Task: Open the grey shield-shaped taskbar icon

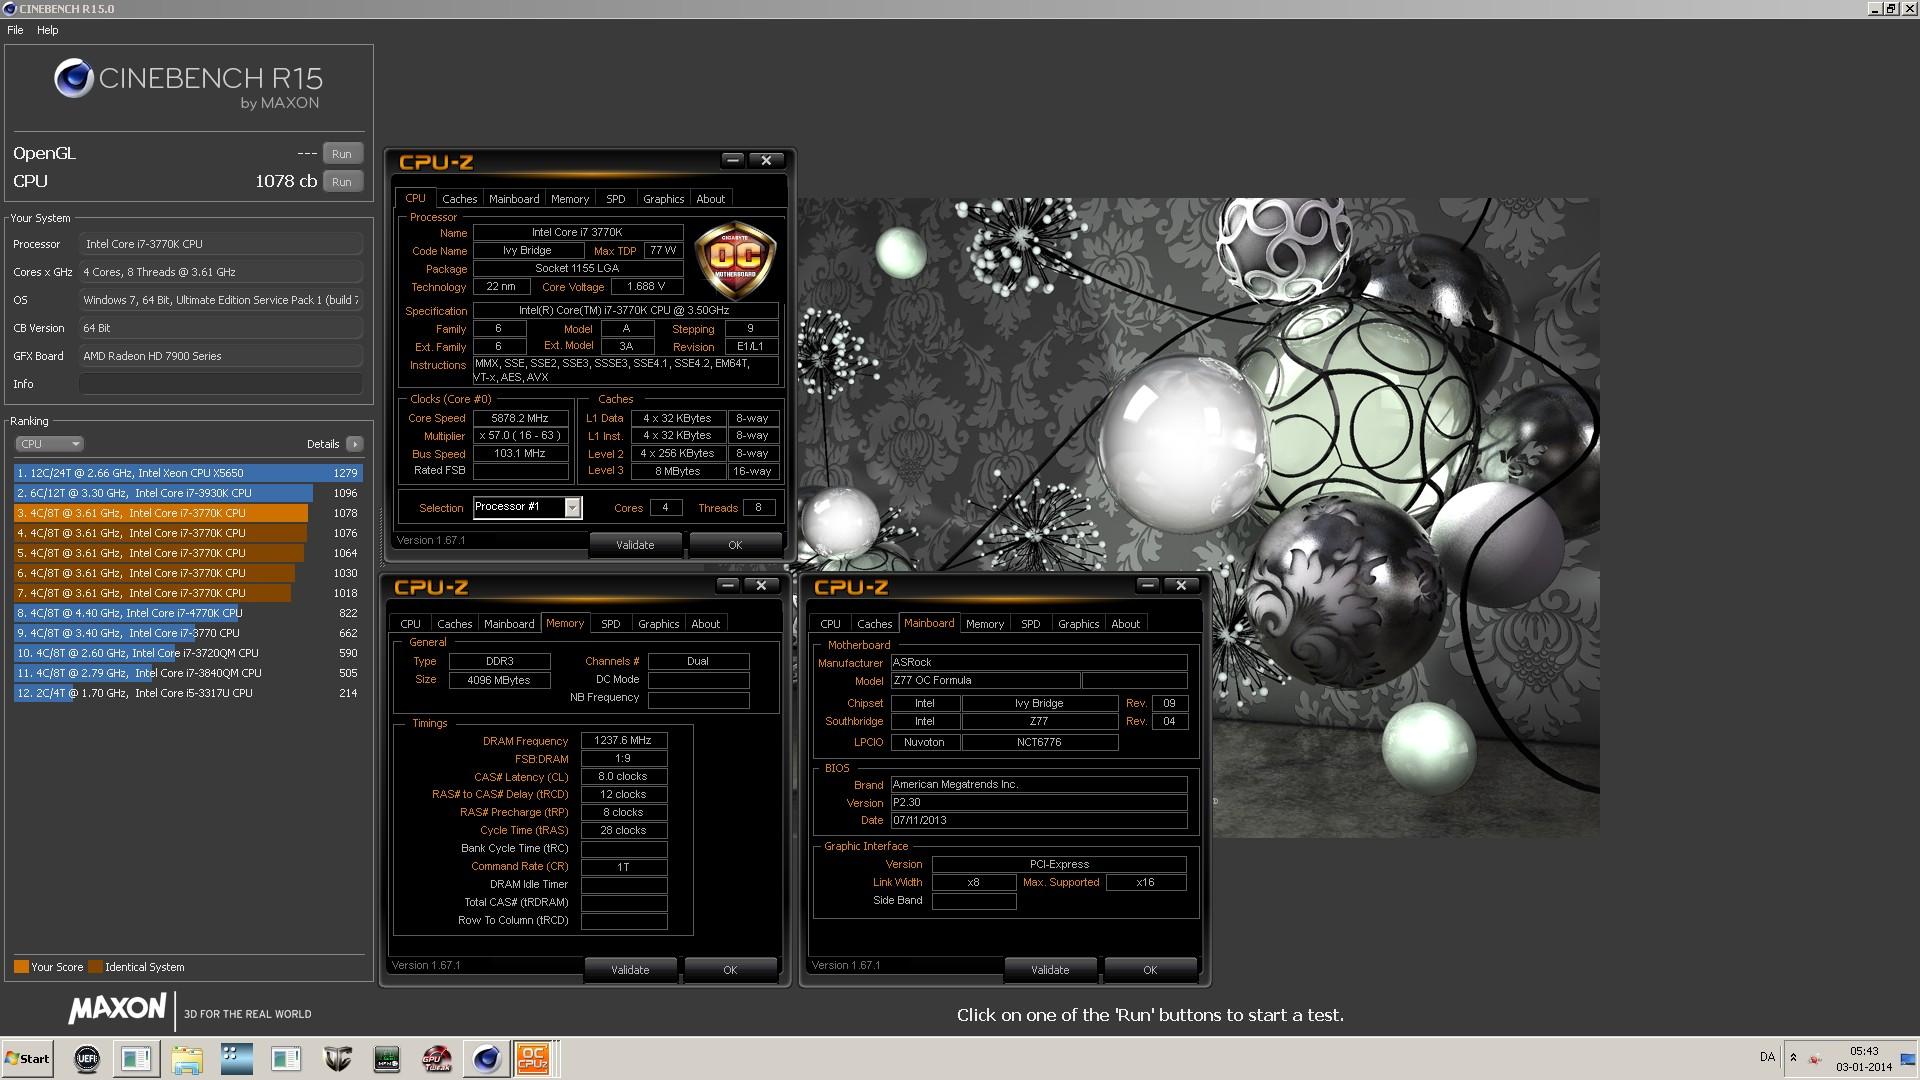Action: (337, 1058)
